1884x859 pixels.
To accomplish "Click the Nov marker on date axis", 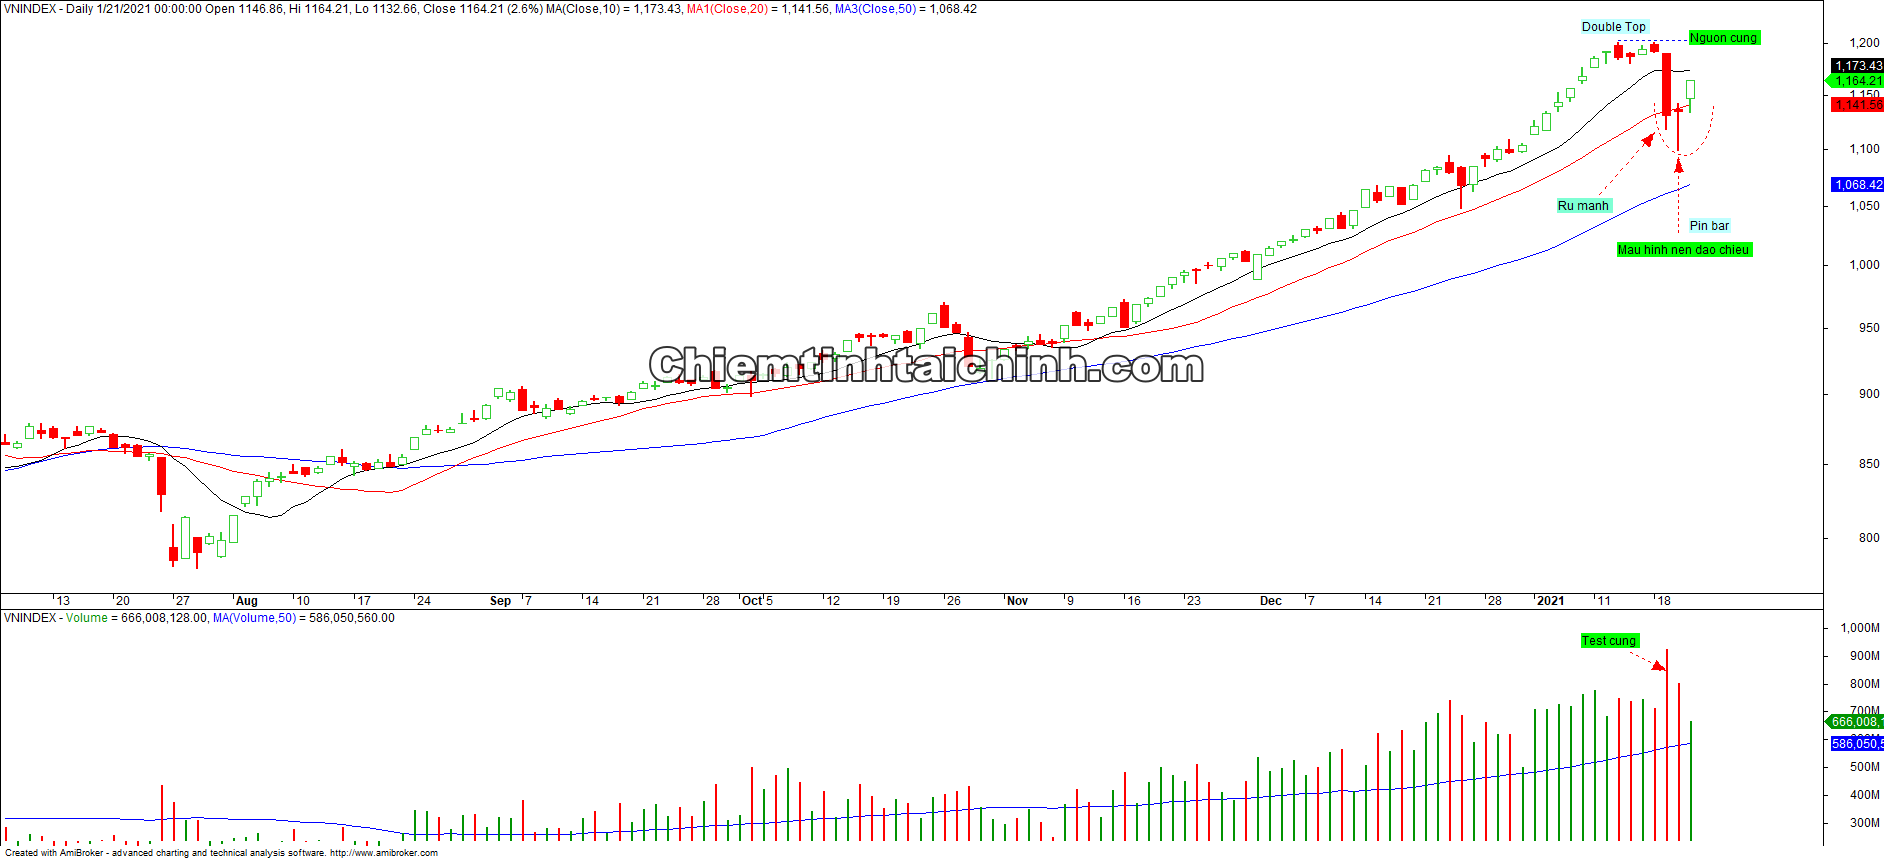I will tap(1017, 601).
